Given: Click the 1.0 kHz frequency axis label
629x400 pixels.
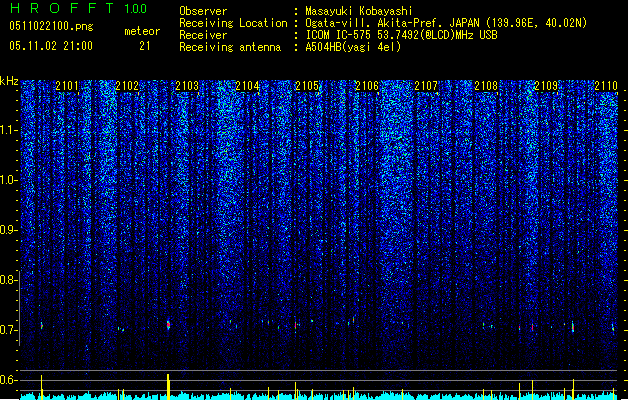Looking at the screenshot, I should point(9,180).
